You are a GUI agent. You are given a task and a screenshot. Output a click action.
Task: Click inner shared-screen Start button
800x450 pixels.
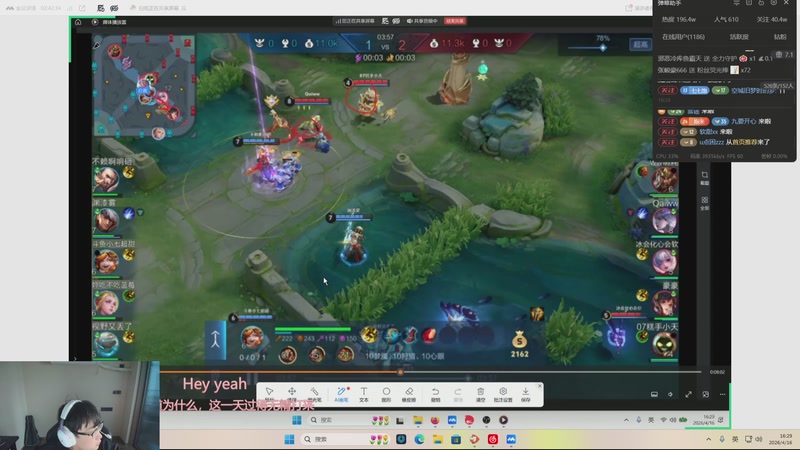(x=296, y=420)
